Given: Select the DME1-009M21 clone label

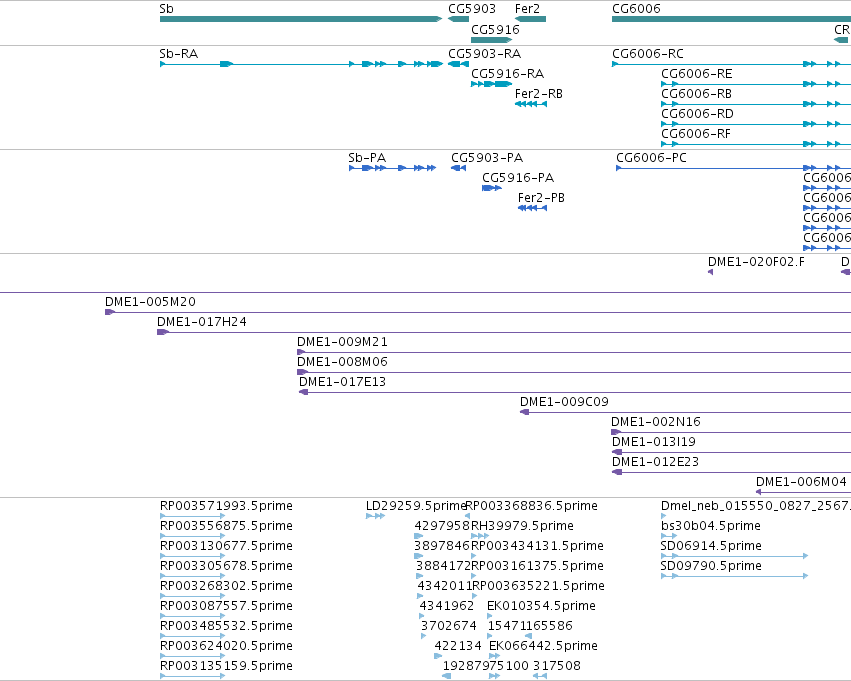Looking at the screenshot, I should point(342,342).
